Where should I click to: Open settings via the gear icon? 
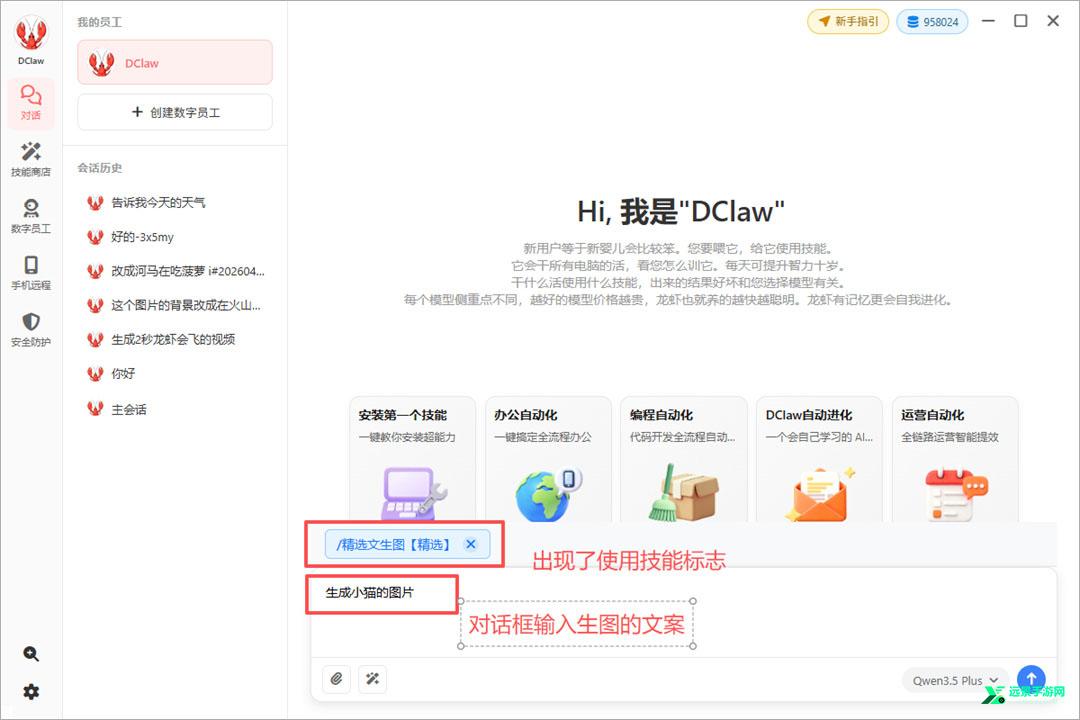(x=31, y=692)
